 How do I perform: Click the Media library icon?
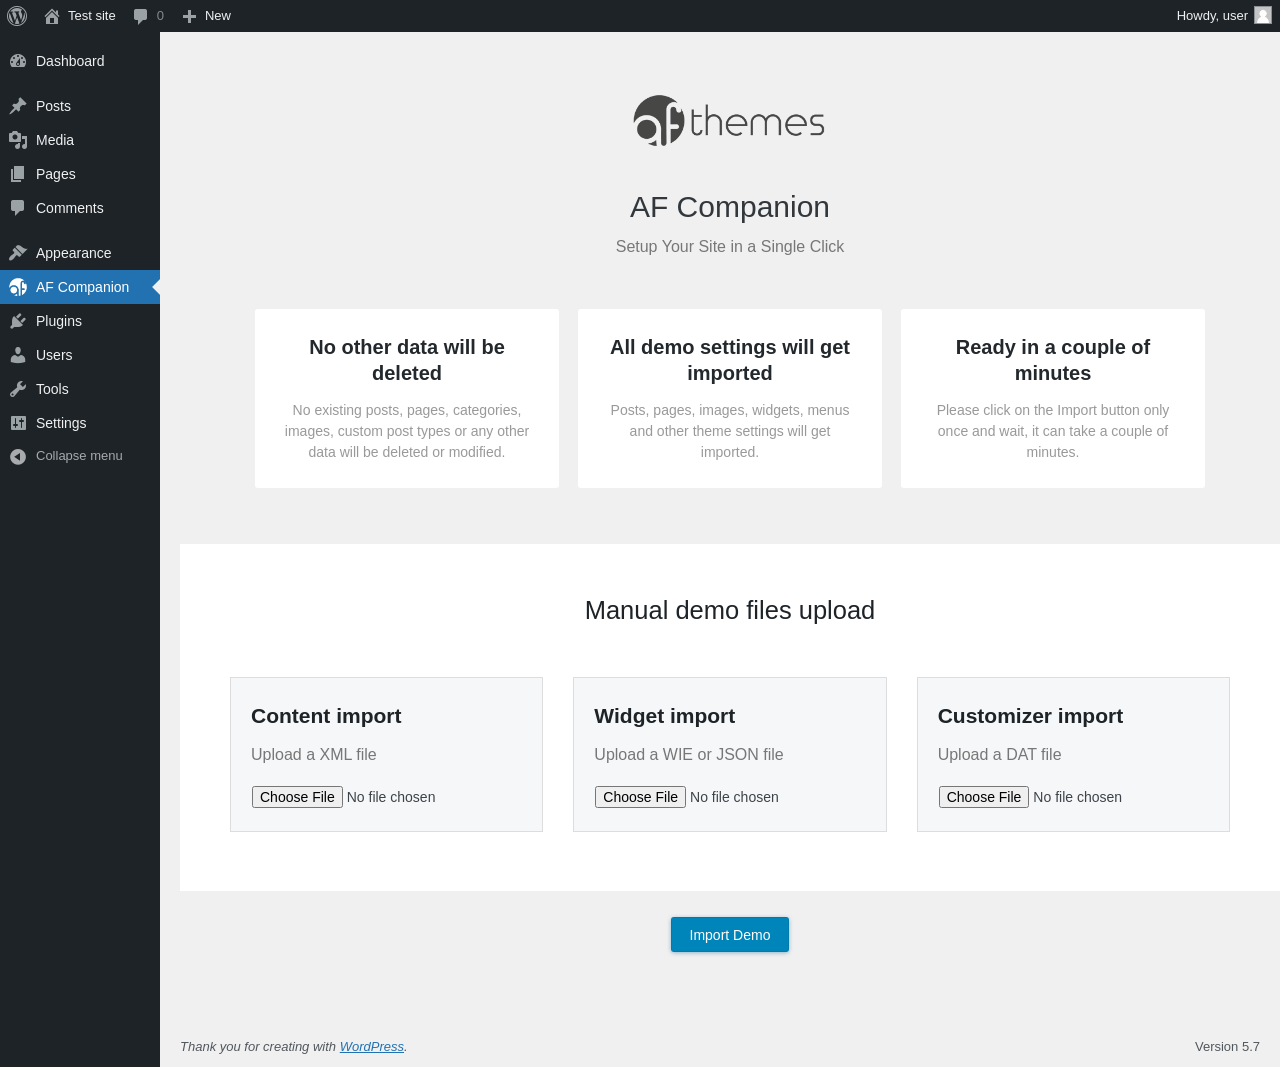point(18,140)
